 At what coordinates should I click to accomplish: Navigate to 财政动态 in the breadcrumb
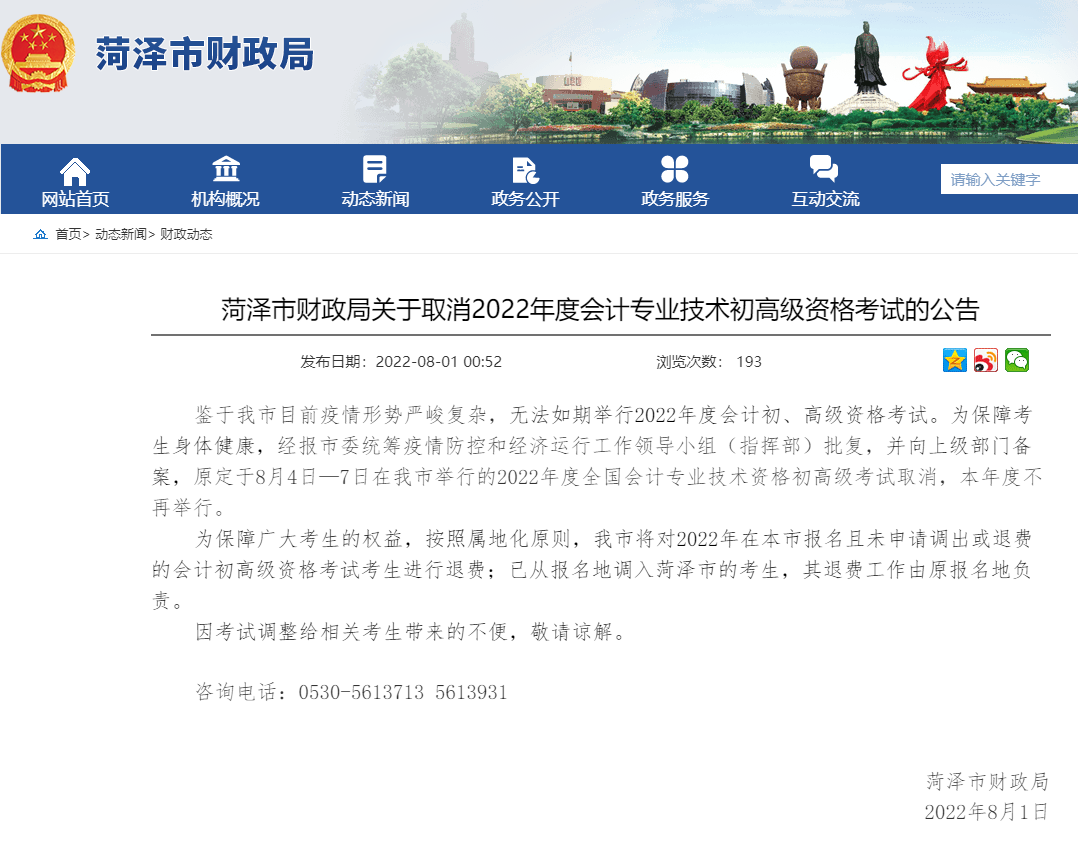tap(186, 235)
